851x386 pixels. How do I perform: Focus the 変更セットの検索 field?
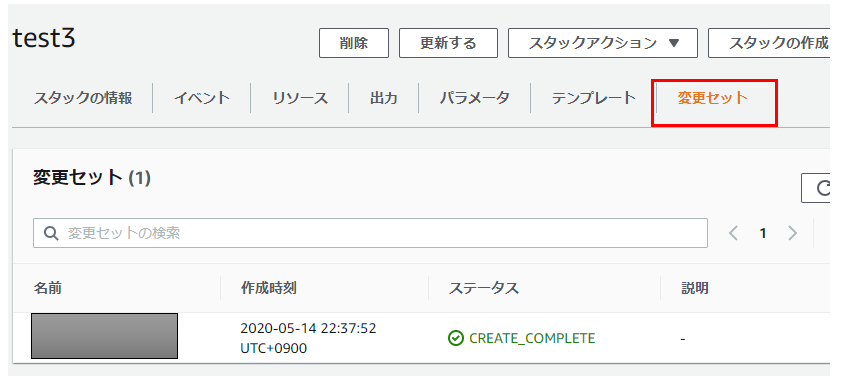click(x=370, y=233)
